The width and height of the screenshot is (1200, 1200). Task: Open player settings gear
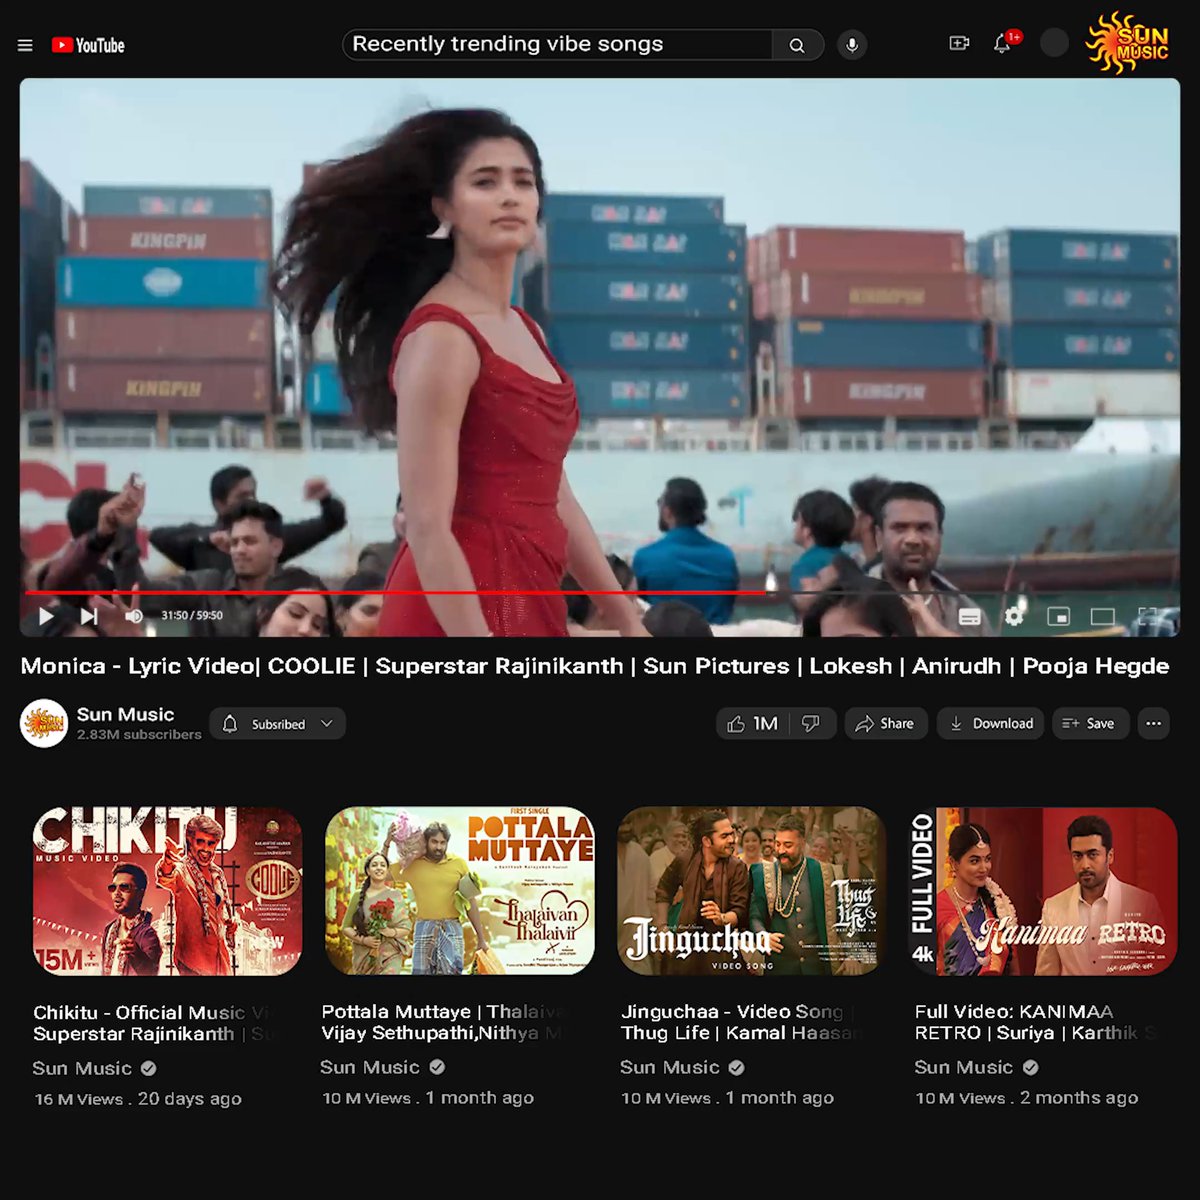tap(1014, 616)
